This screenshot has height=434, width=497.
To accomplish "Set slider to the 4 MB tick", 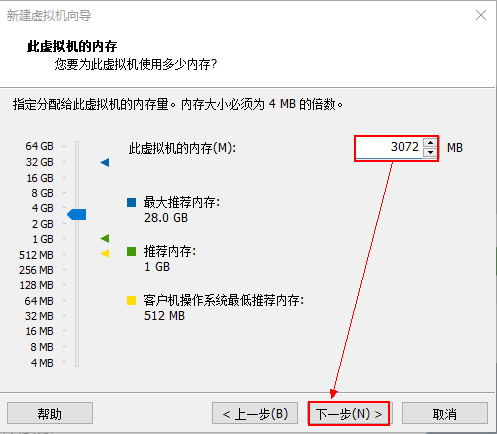I will click(x=77, y=362).
